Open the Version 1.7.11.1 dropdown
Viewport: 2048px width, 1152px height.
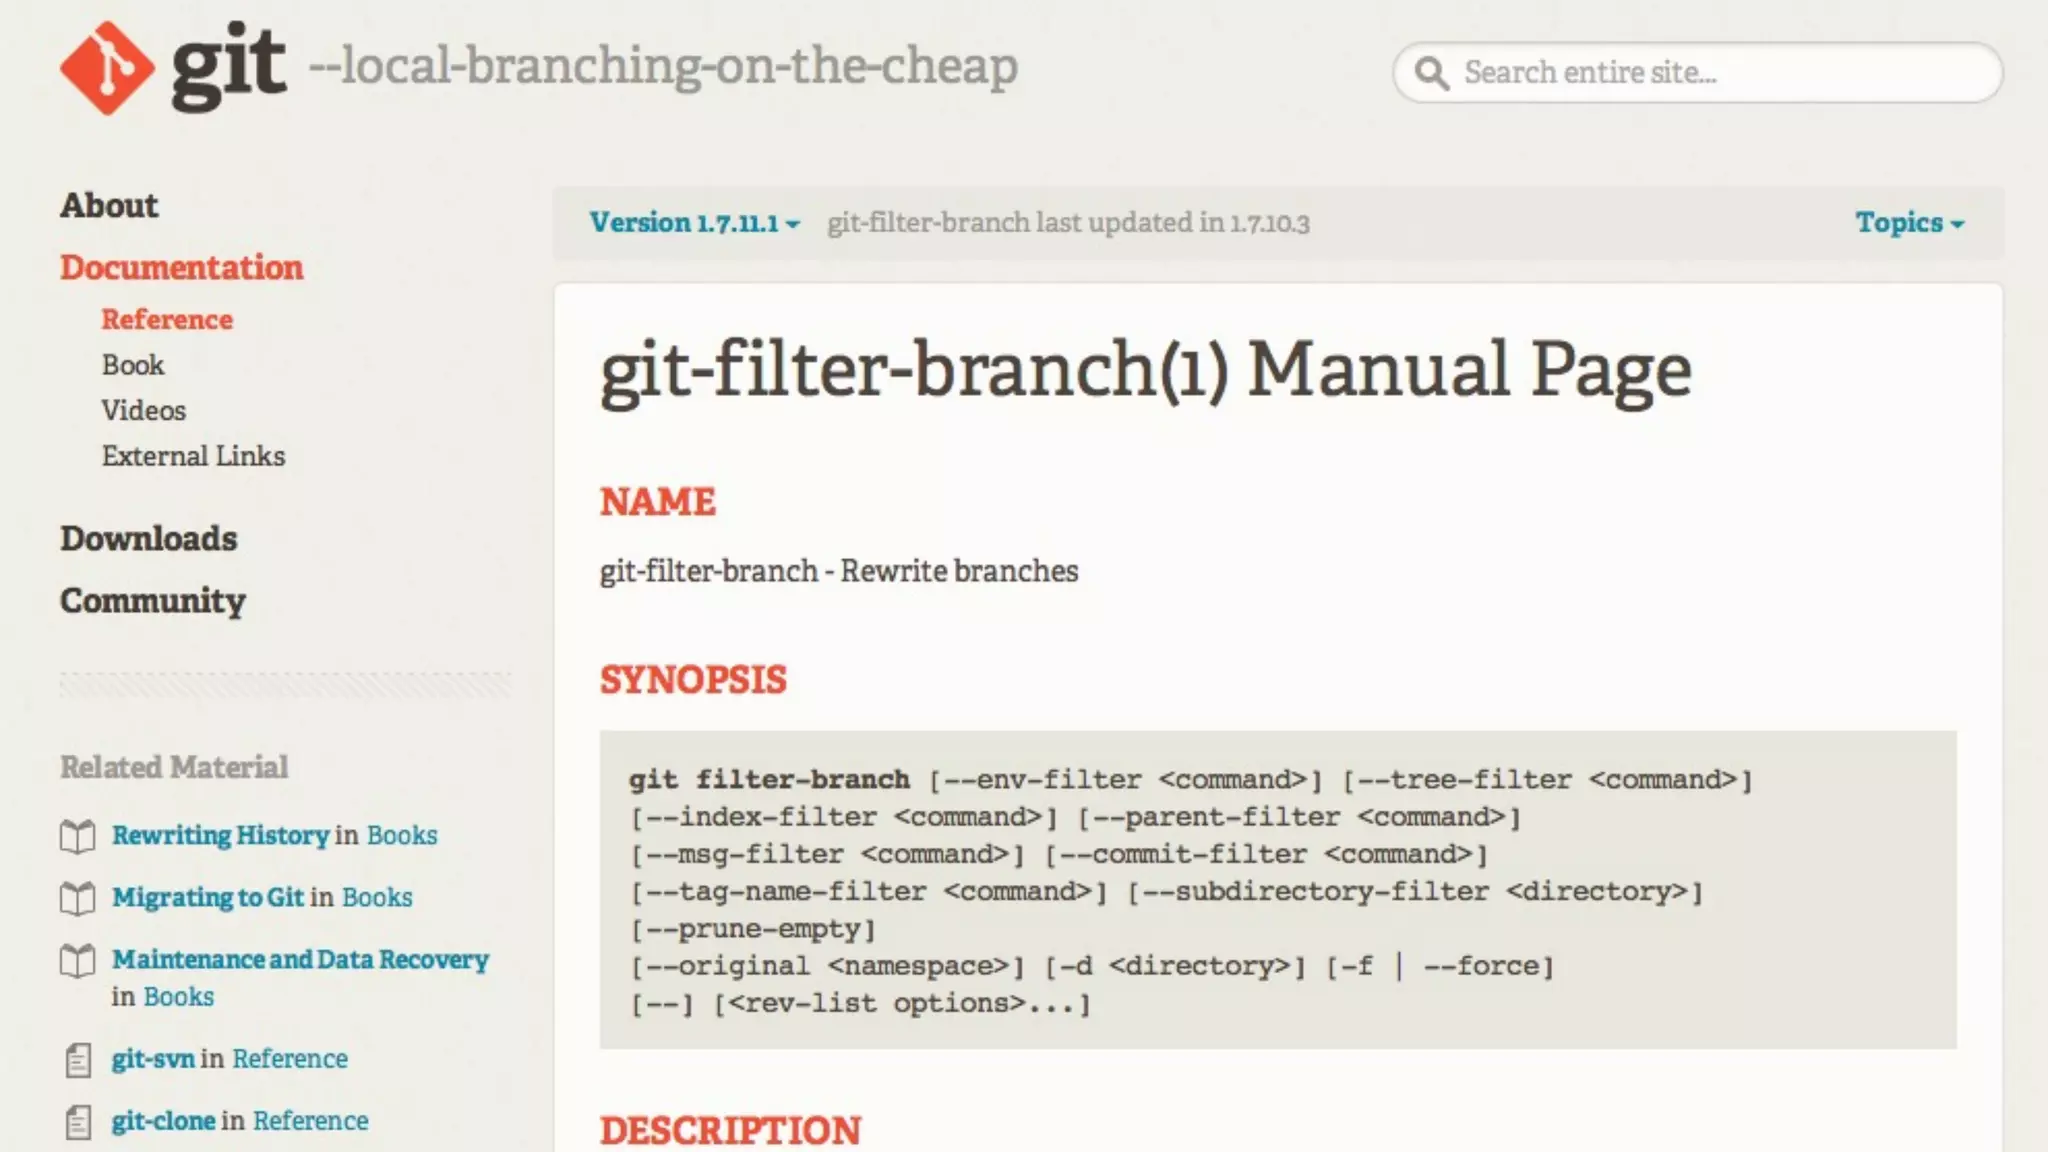[694, 222]
